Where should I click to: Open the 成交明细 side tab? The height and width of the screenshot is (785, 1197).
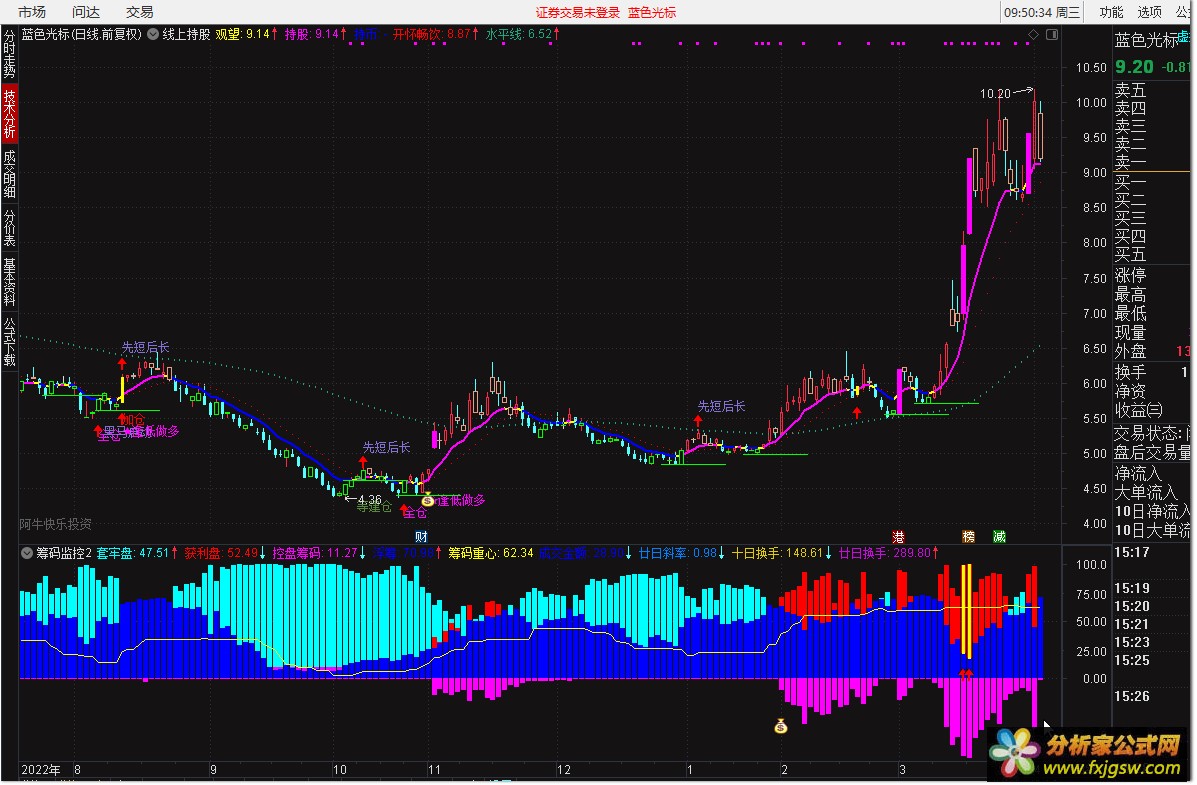coord(9,174)
